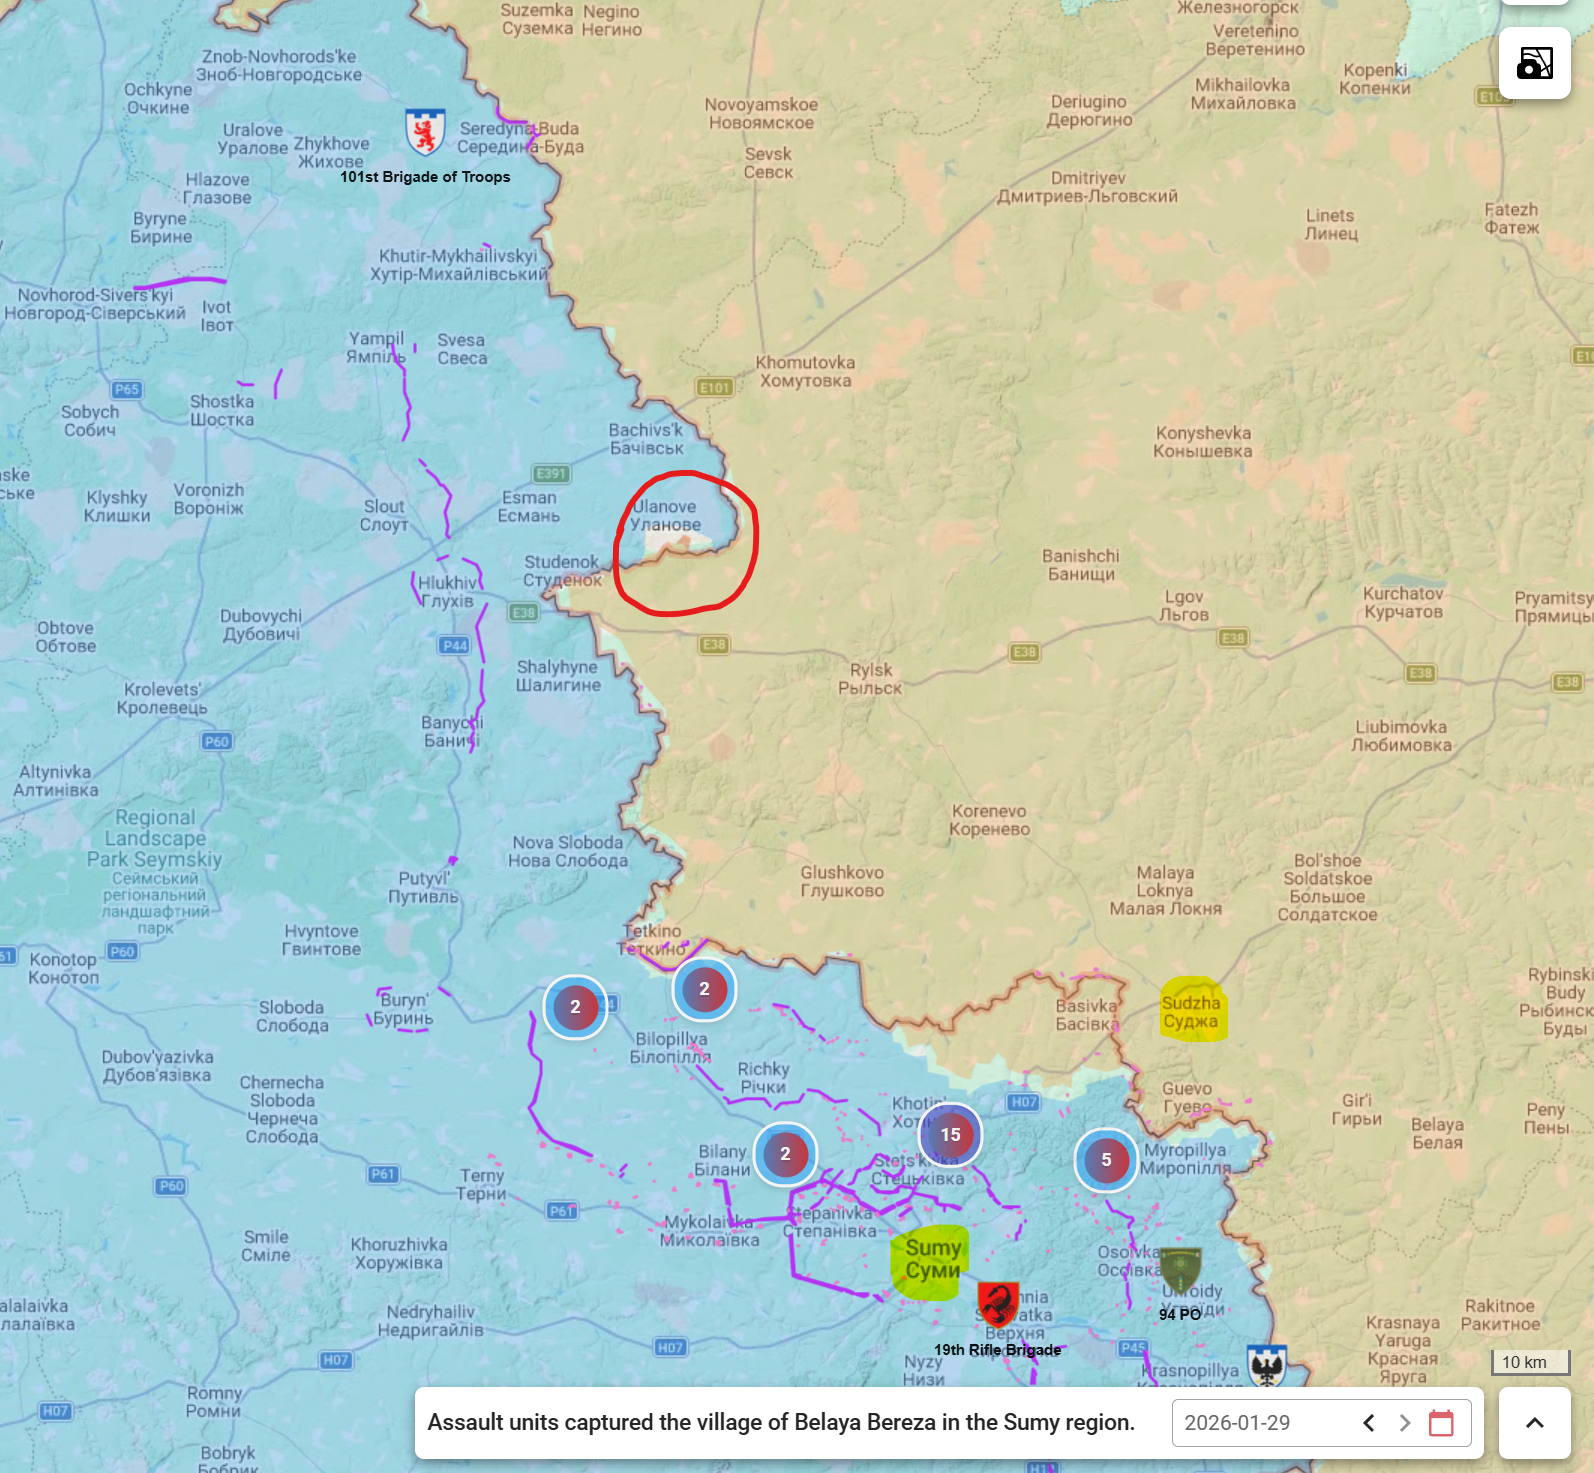Click the Rylsk town label

870,679
